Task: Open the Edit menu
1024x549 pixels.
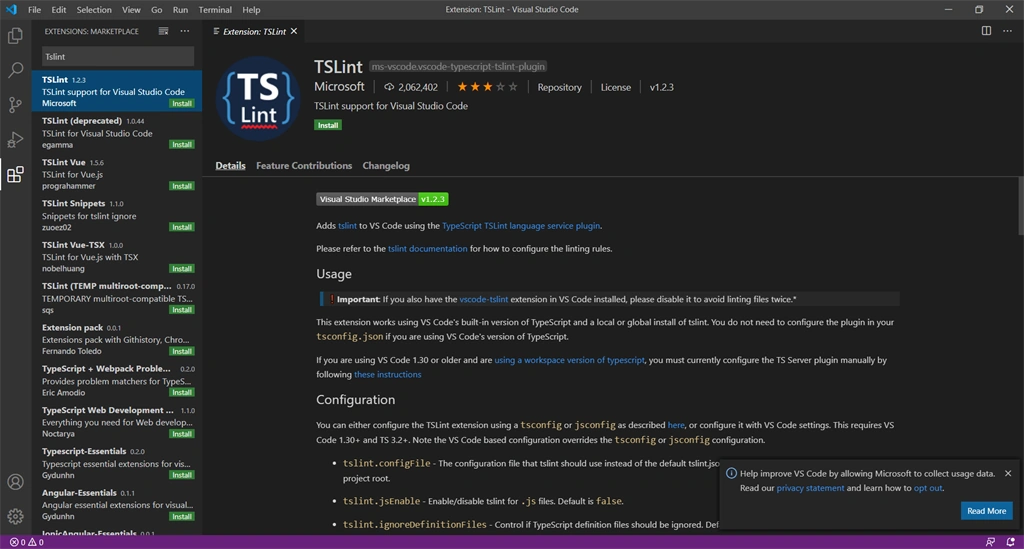Action: tap(59, 10)
